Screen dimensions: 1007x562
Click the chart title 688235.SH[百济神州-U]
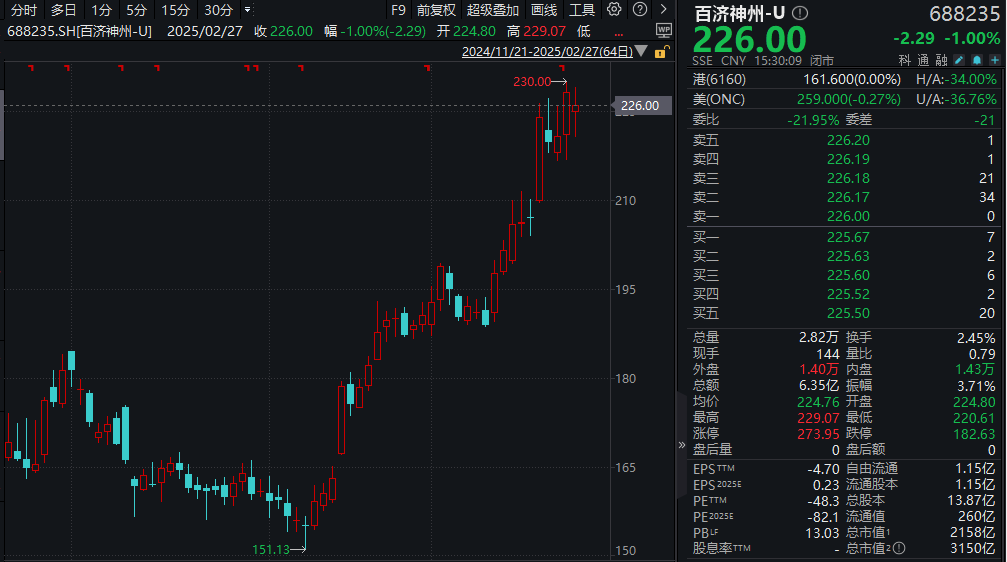click(79, 31)
